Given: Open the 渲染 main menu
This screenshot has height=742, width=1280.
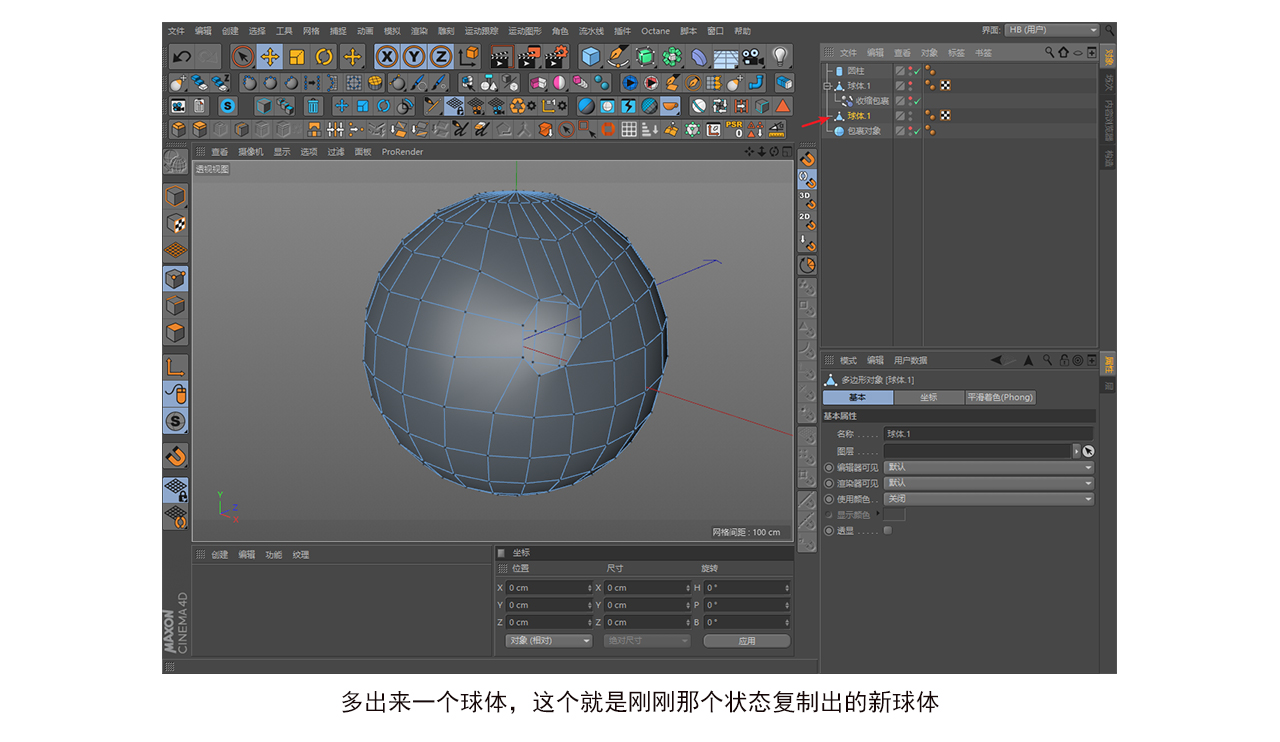Looking at the screenshot, I should 419,31.
